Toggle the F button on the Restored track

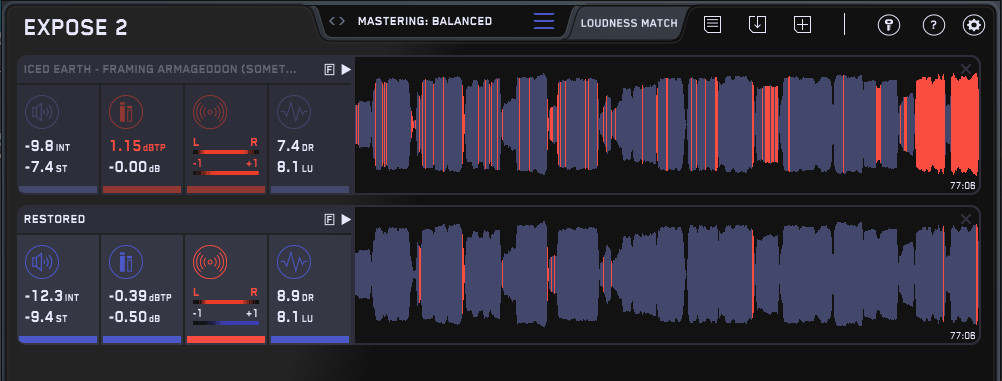tap(329, 220)
